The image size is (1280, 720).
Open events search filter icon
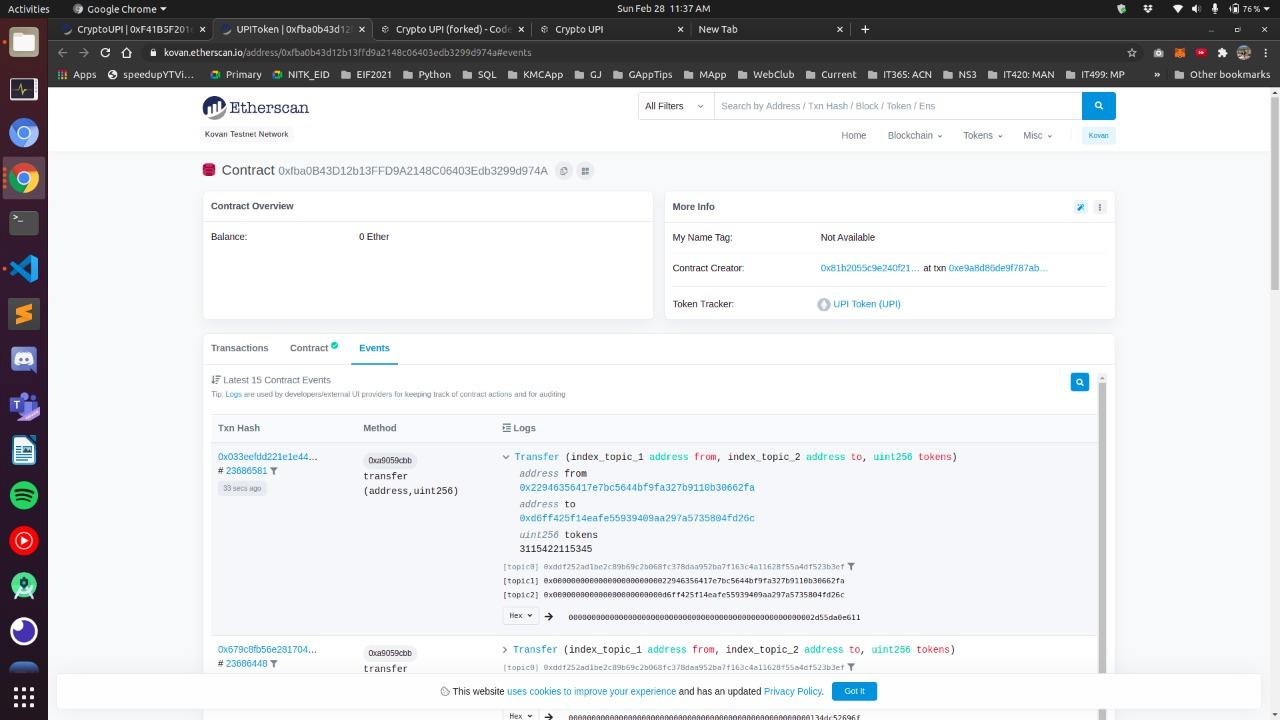point(1079,382)
